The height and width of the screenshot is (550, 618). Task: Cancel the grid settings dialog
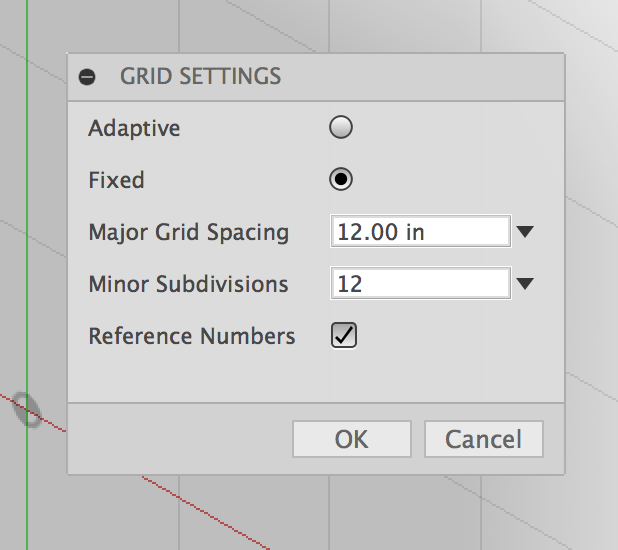coord(483,439)
